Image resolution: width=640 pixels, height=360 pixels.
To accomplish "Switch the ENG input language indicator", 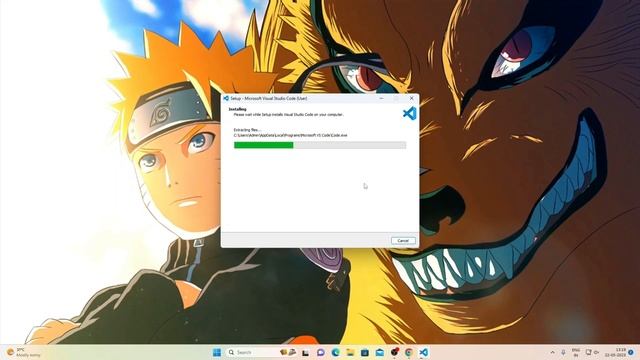I will point(576,352).
